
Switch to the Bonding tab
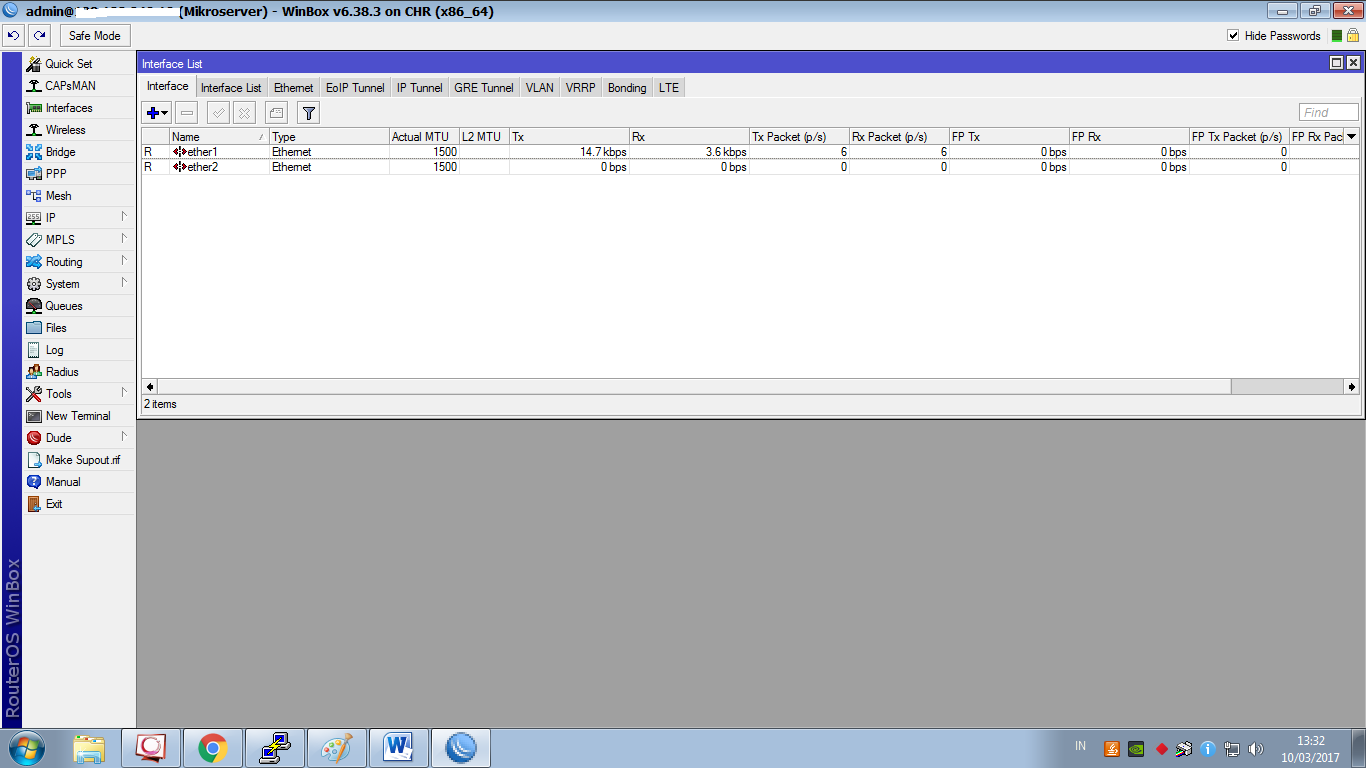[x=627, y=88]
